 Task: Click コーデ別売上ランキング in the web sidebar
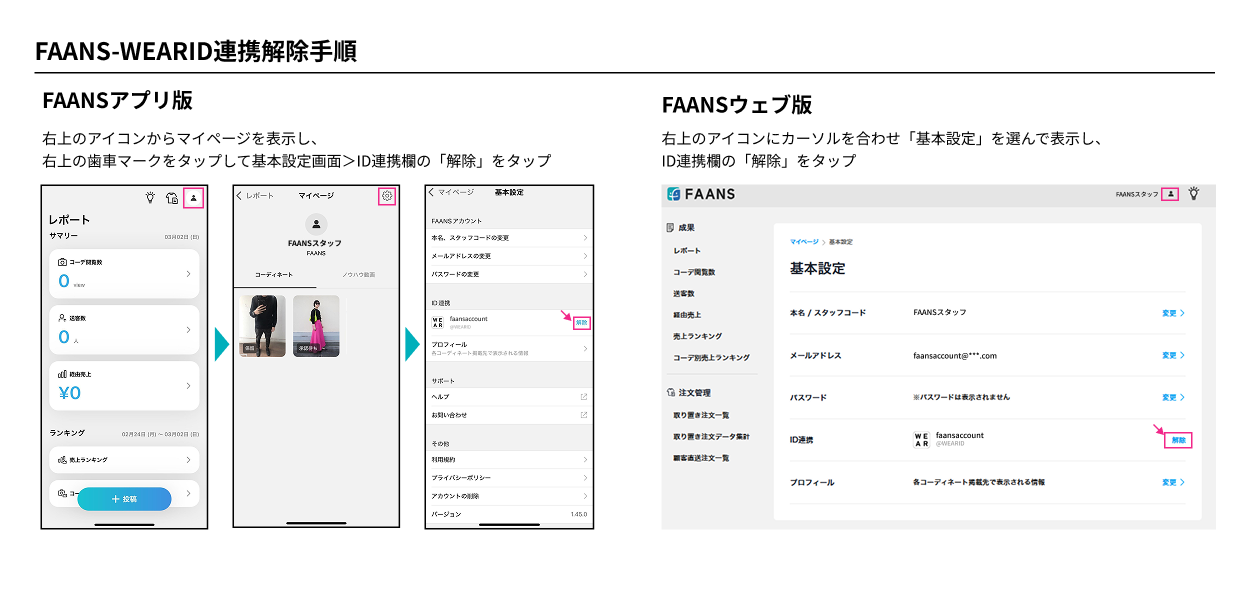(711, 357)
